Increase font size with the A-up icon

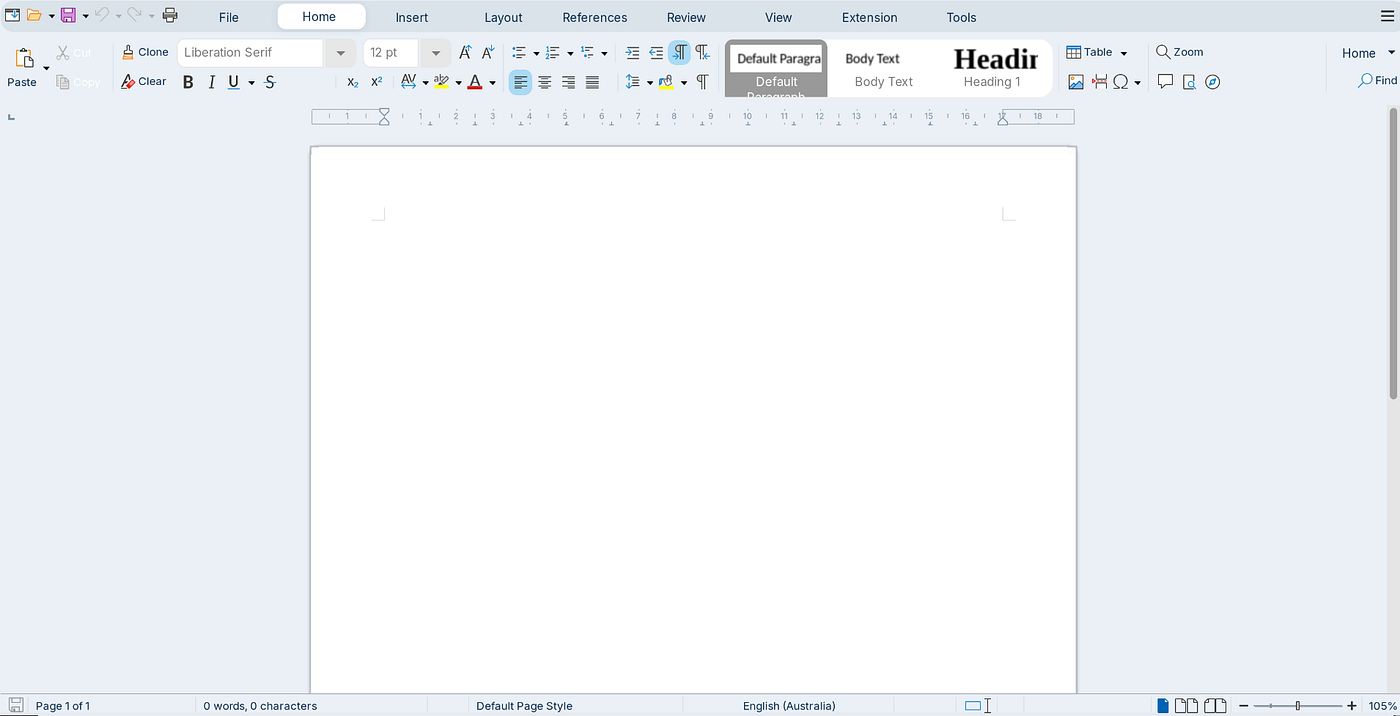tap(465, 52)
